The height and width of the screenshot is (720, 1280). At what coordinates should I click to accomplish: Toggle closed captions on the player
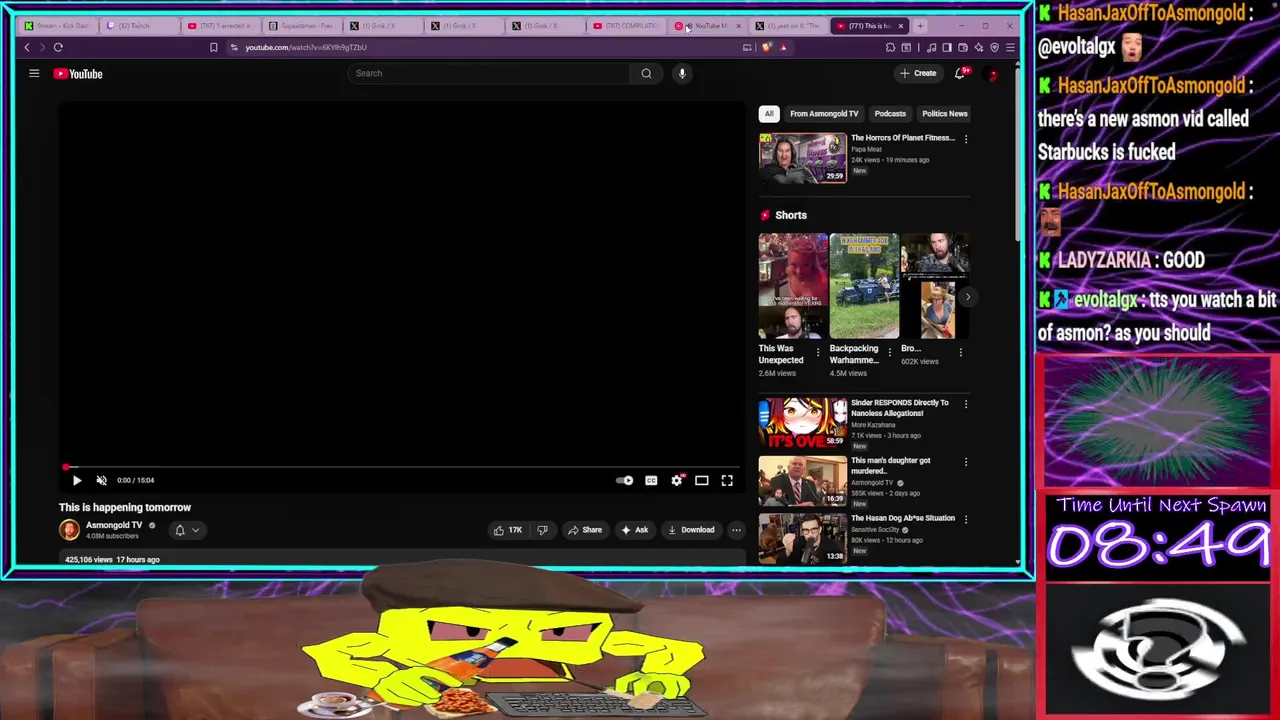651,480
